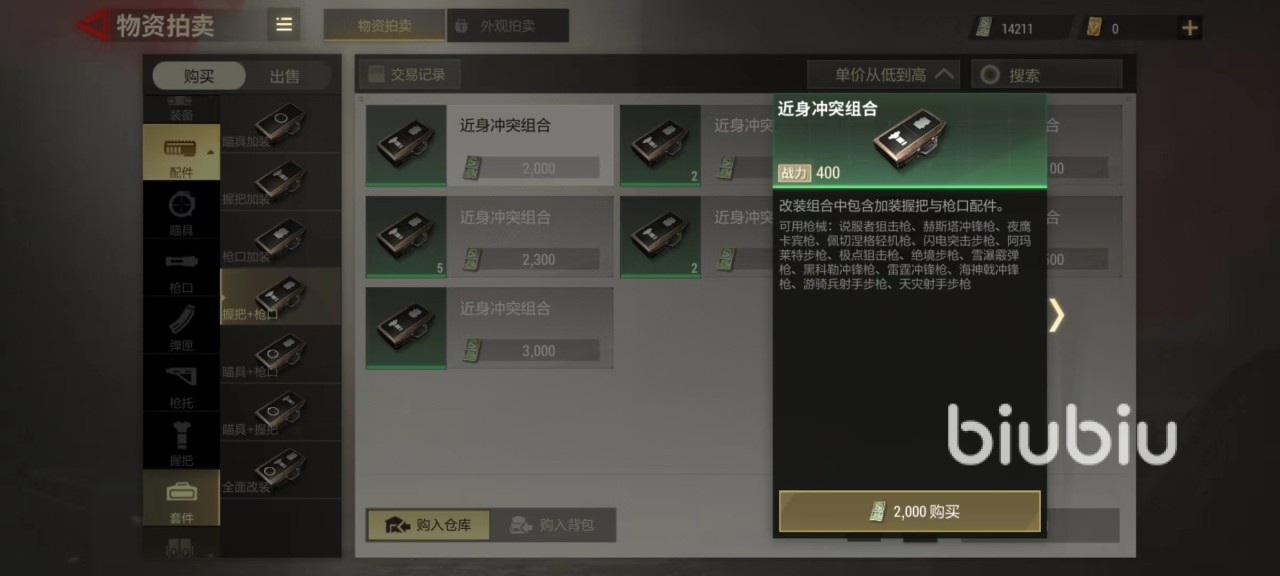Image resolution: width=1280 pixels, height=576 pixels.
Task: Switch to the 出售 sell mode
Action: pos(284,76)
